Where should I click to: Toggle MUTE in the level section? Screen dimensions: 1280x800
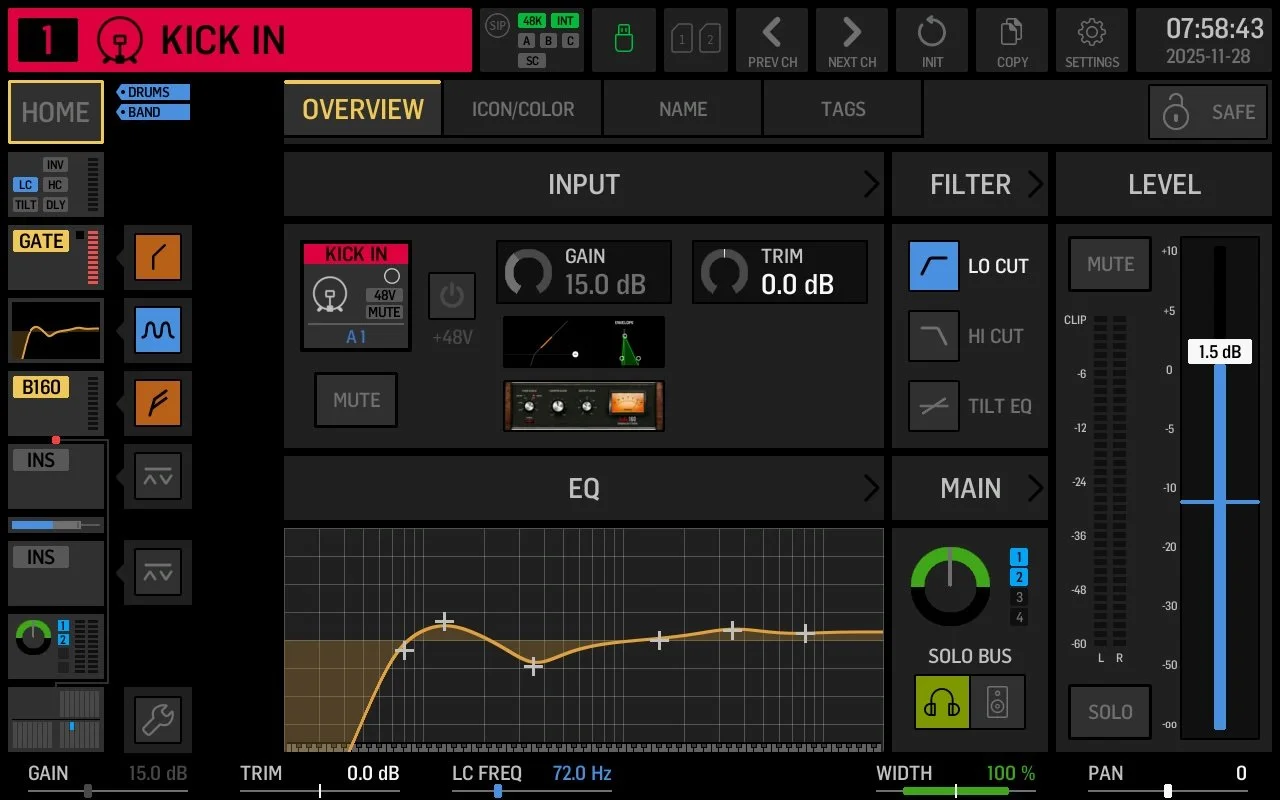point(1110,264)
